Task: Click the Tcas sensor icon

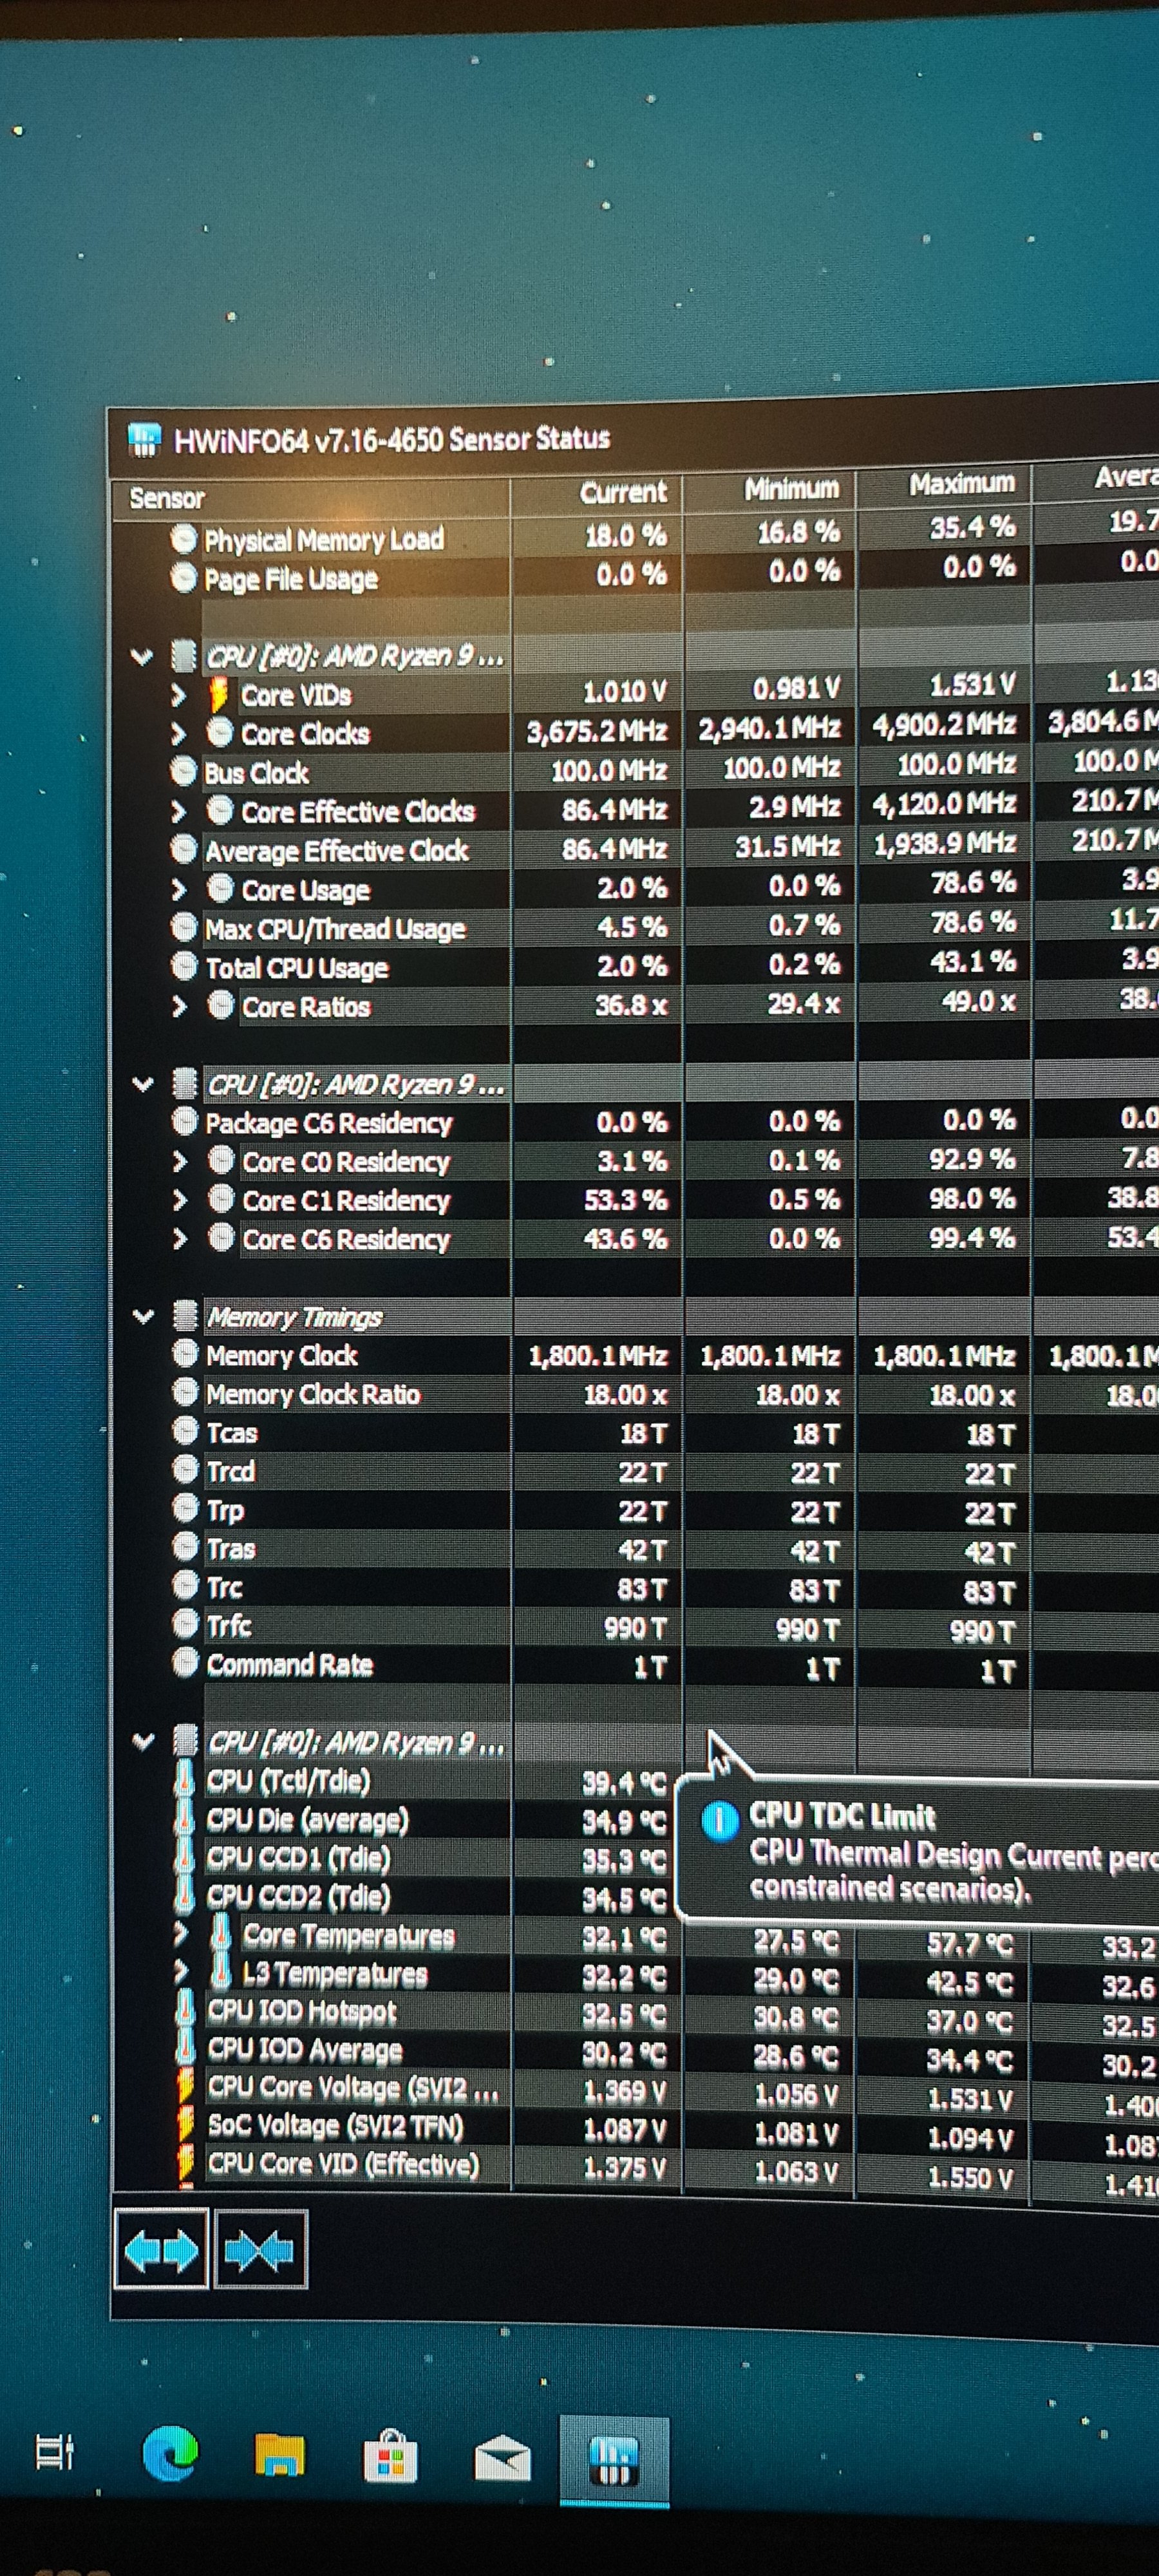Action: point(186,1431)
